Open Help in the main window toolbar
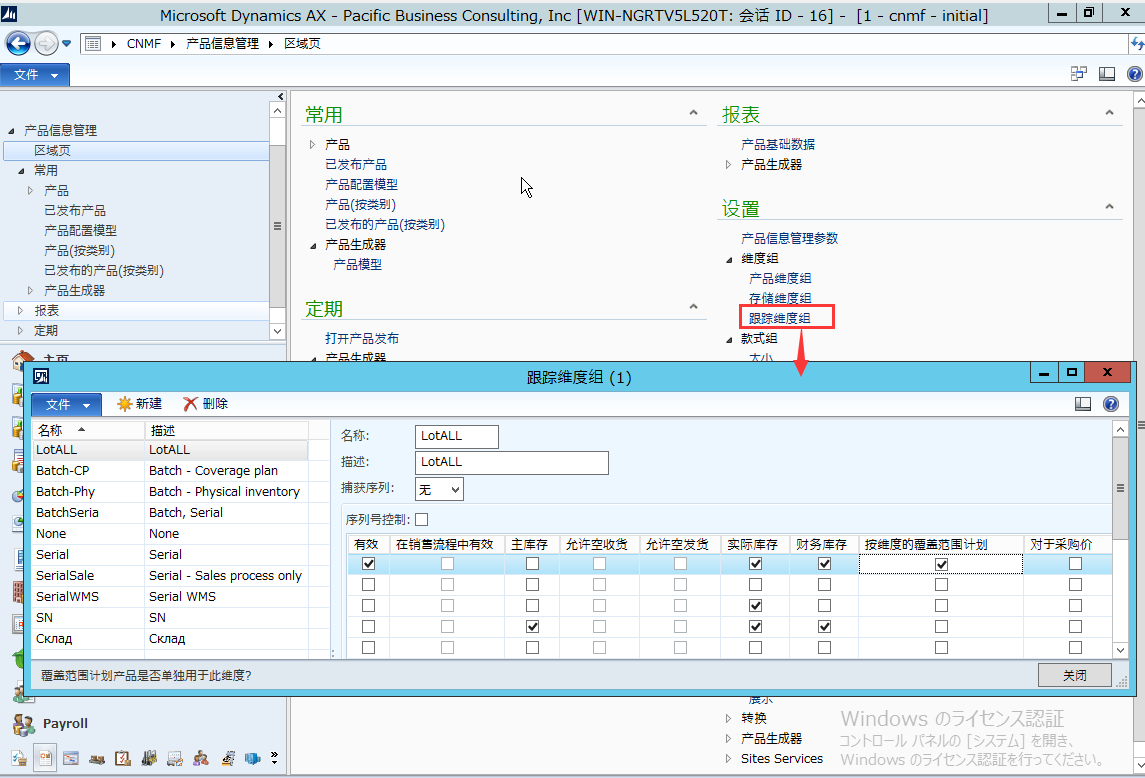Screen dimensions: 1145x778 [x=1135, y=74]
